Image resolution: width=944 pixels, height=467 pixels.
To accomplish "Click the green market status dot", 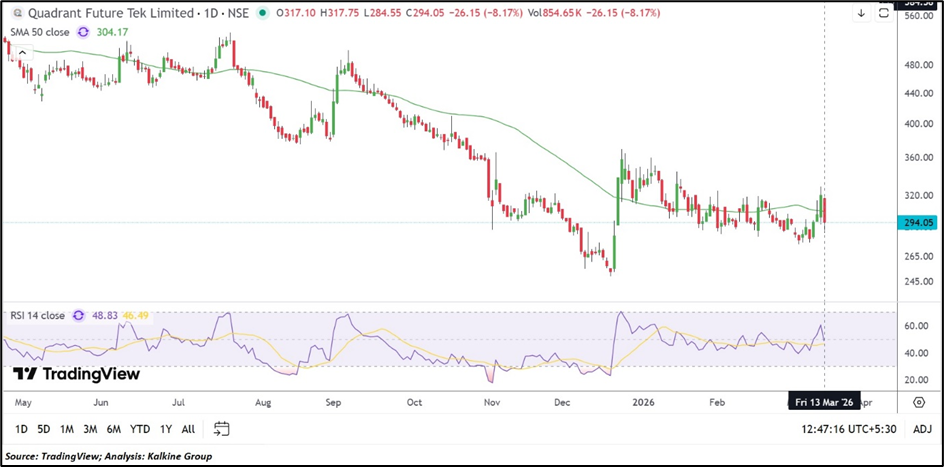I will (x=262, y=13).
